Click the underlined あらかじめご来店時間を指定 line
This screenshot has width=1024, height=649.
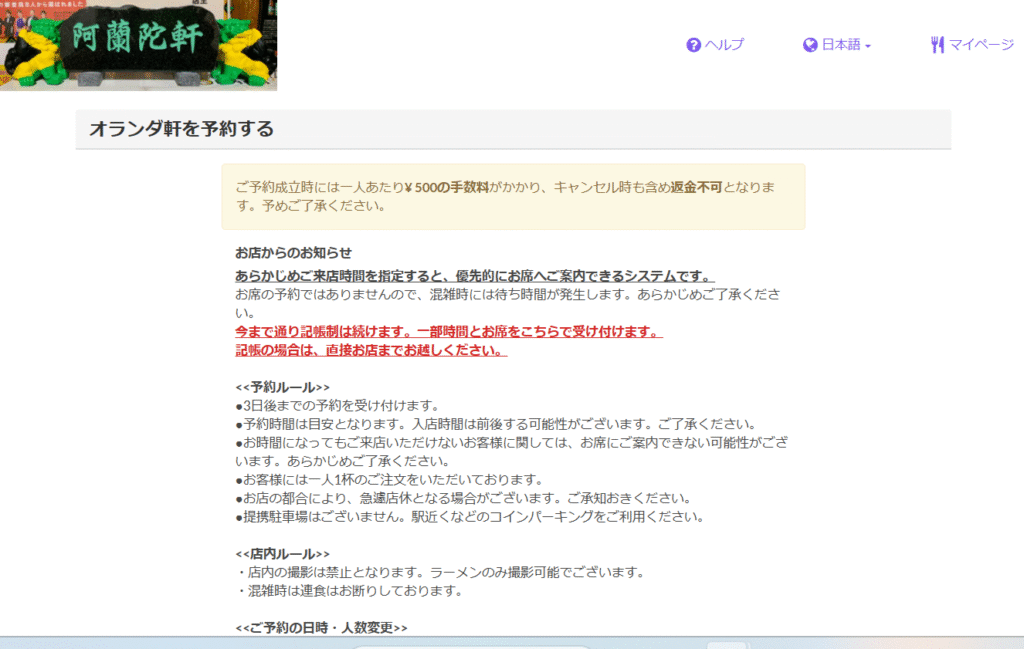(x=474, y=276)
